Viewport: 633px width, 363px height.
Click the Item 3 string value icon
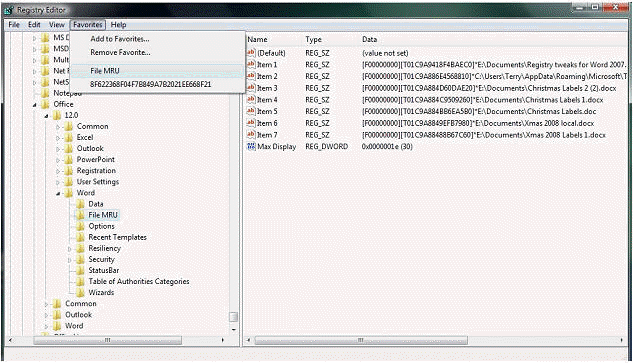pos(251,88)
